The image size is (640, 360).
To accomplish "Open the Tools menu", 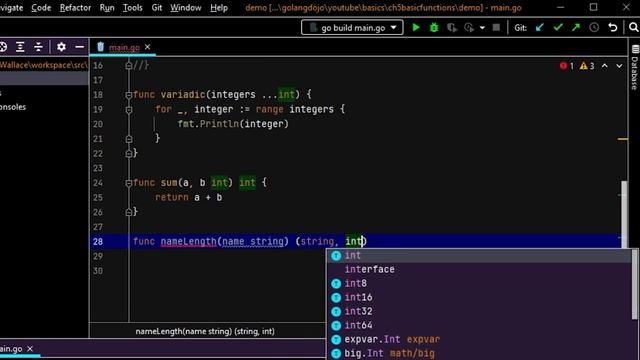I will [x=133, y=8].
